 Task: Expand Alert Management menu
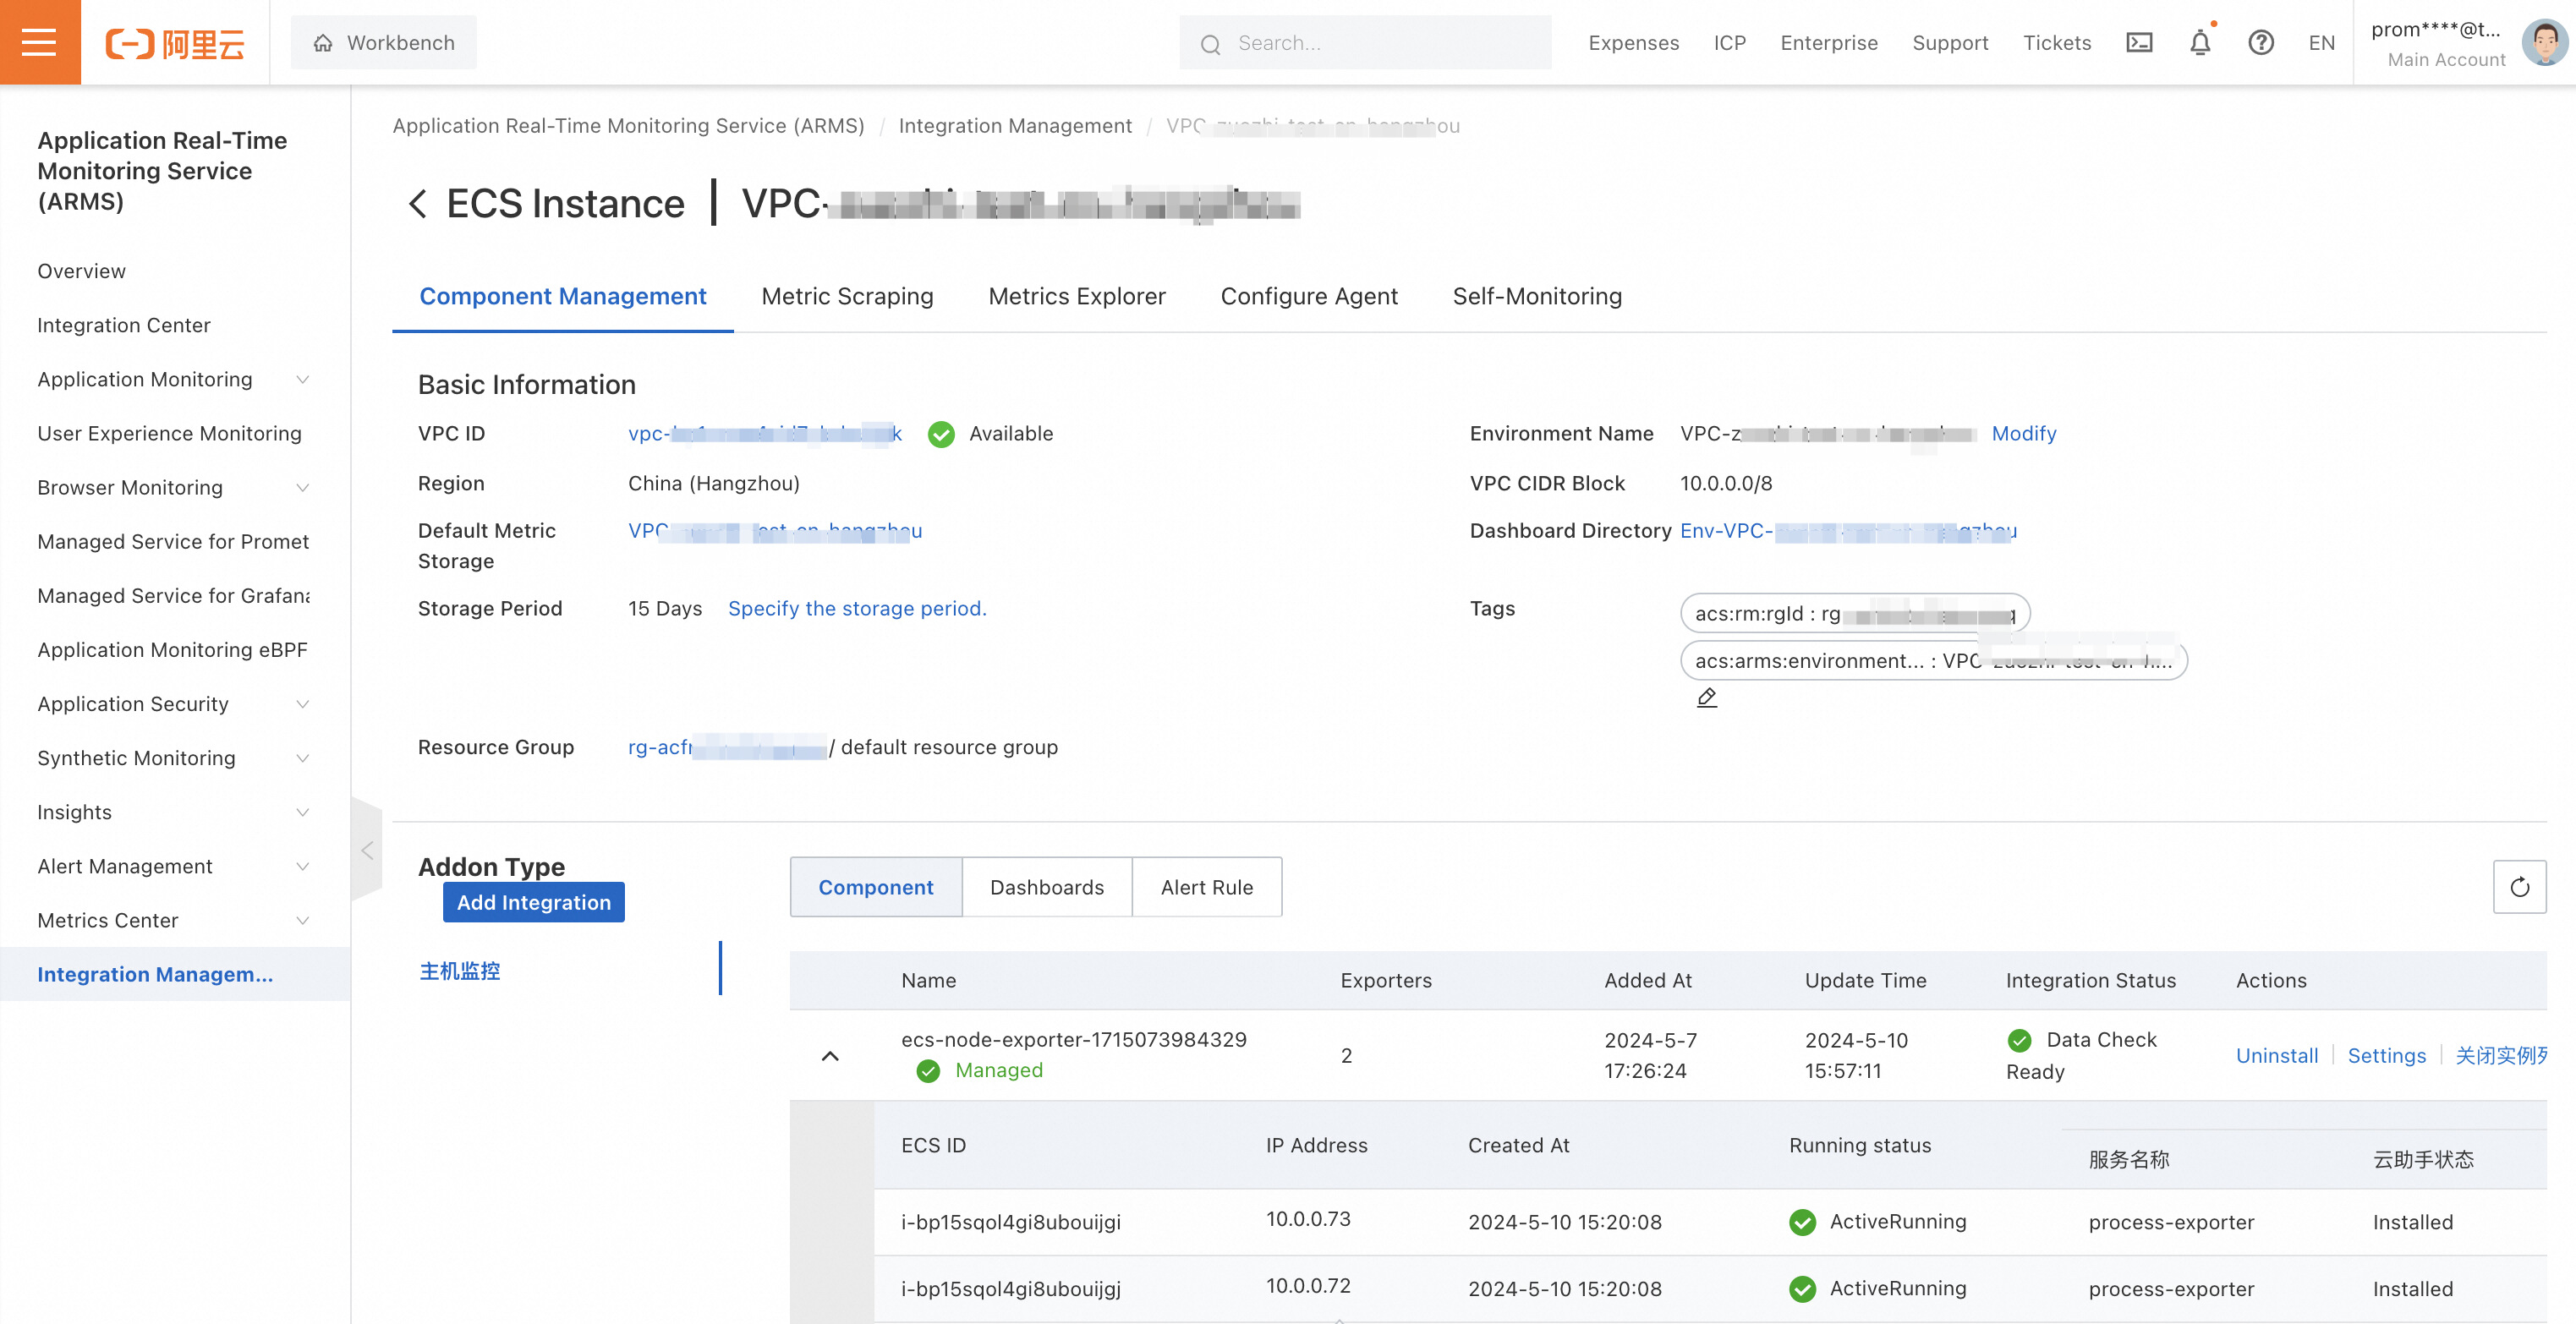(x=302, y=866)
